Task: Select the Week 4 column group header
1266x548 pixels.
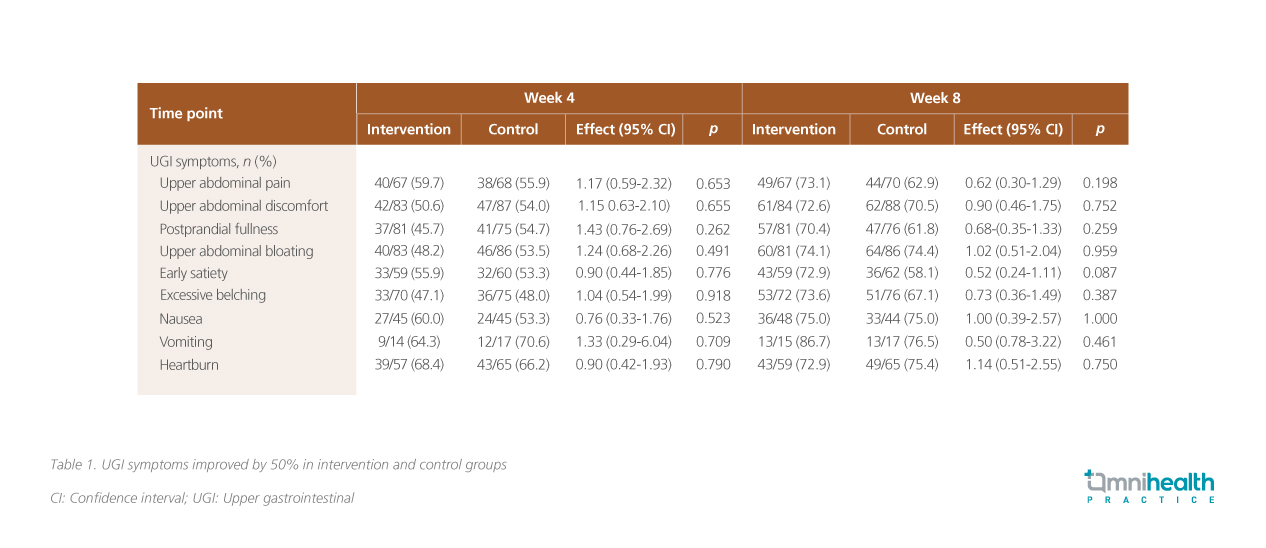Action: [x=549, y=98]
